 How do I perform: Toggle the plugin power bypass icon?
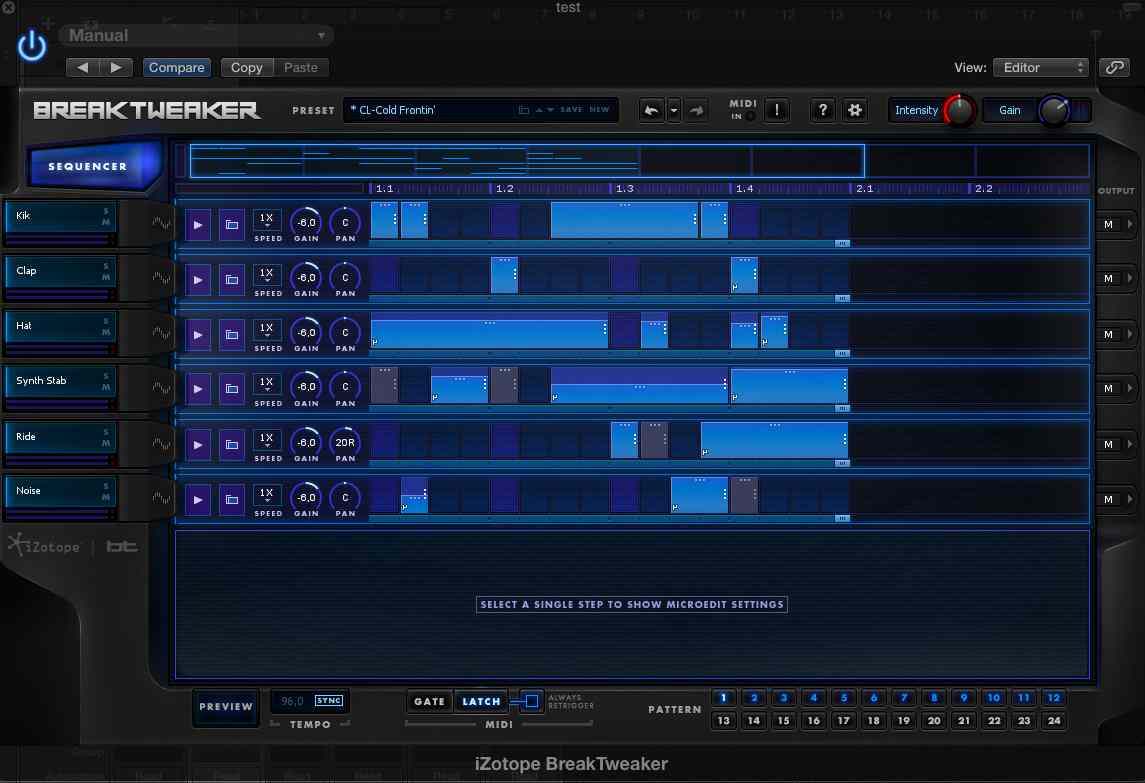click(31, 46)
